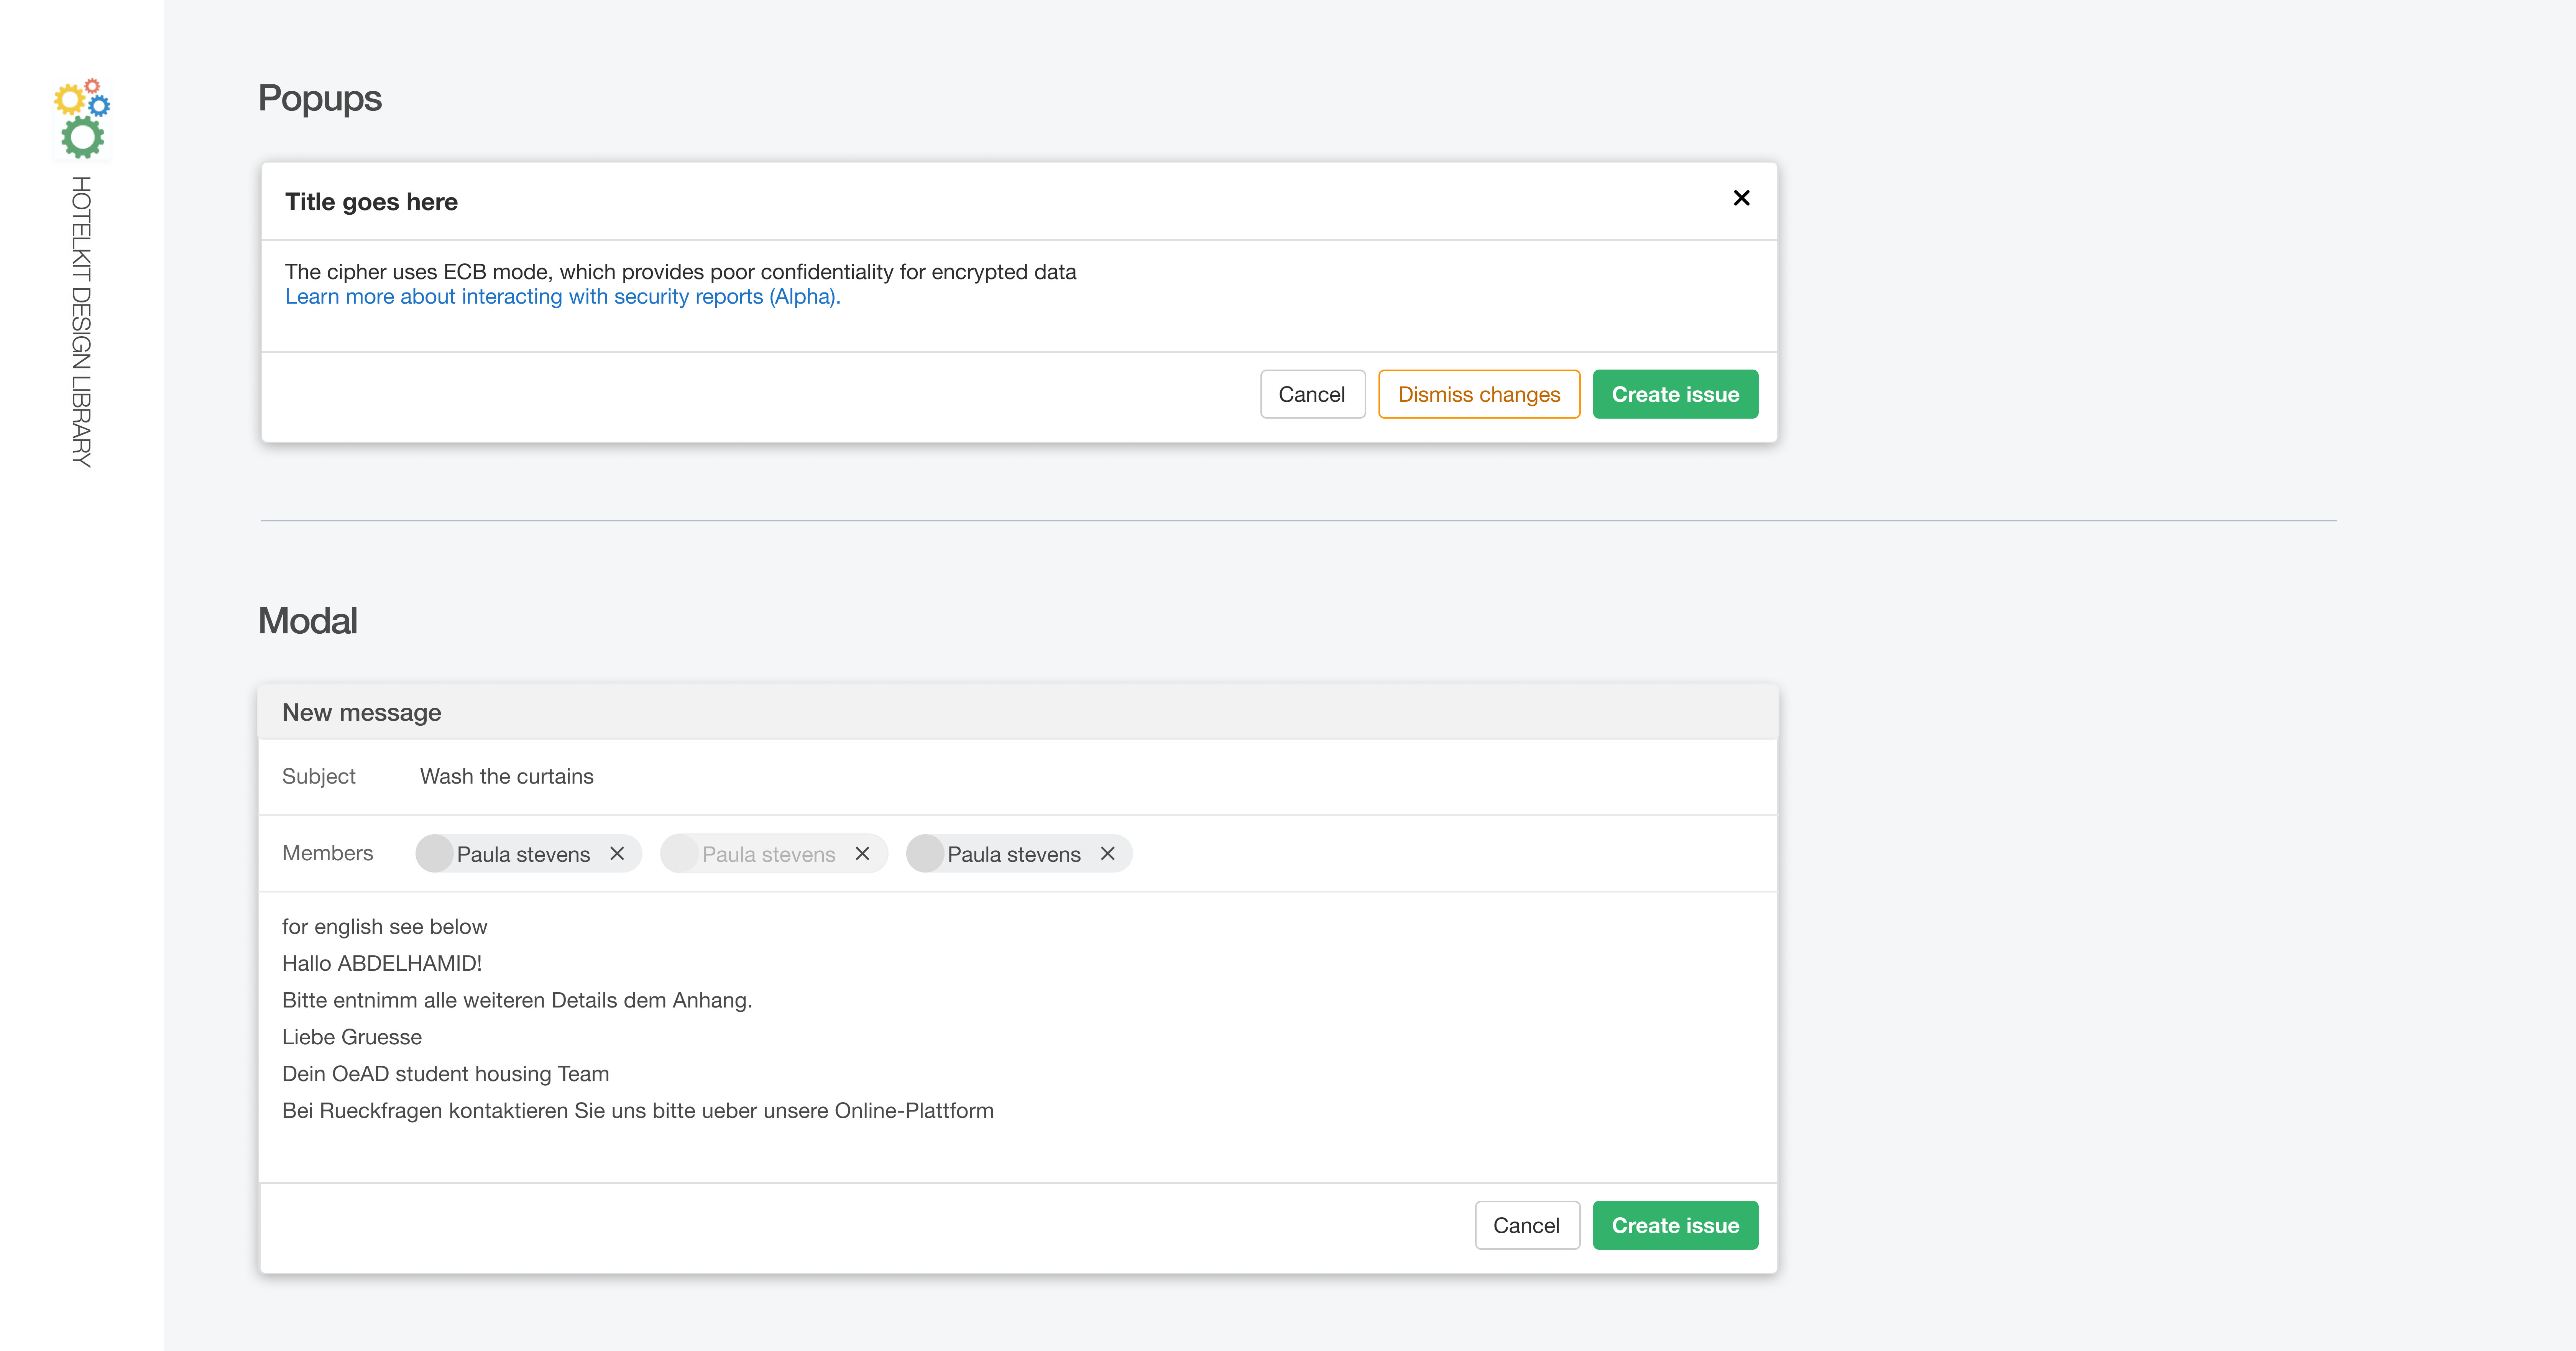Viewport: 2576px width, 1351px height.
Task: Click third Paula stevens avatar circle
Action: pyautogui.click(x=925, y=853)
